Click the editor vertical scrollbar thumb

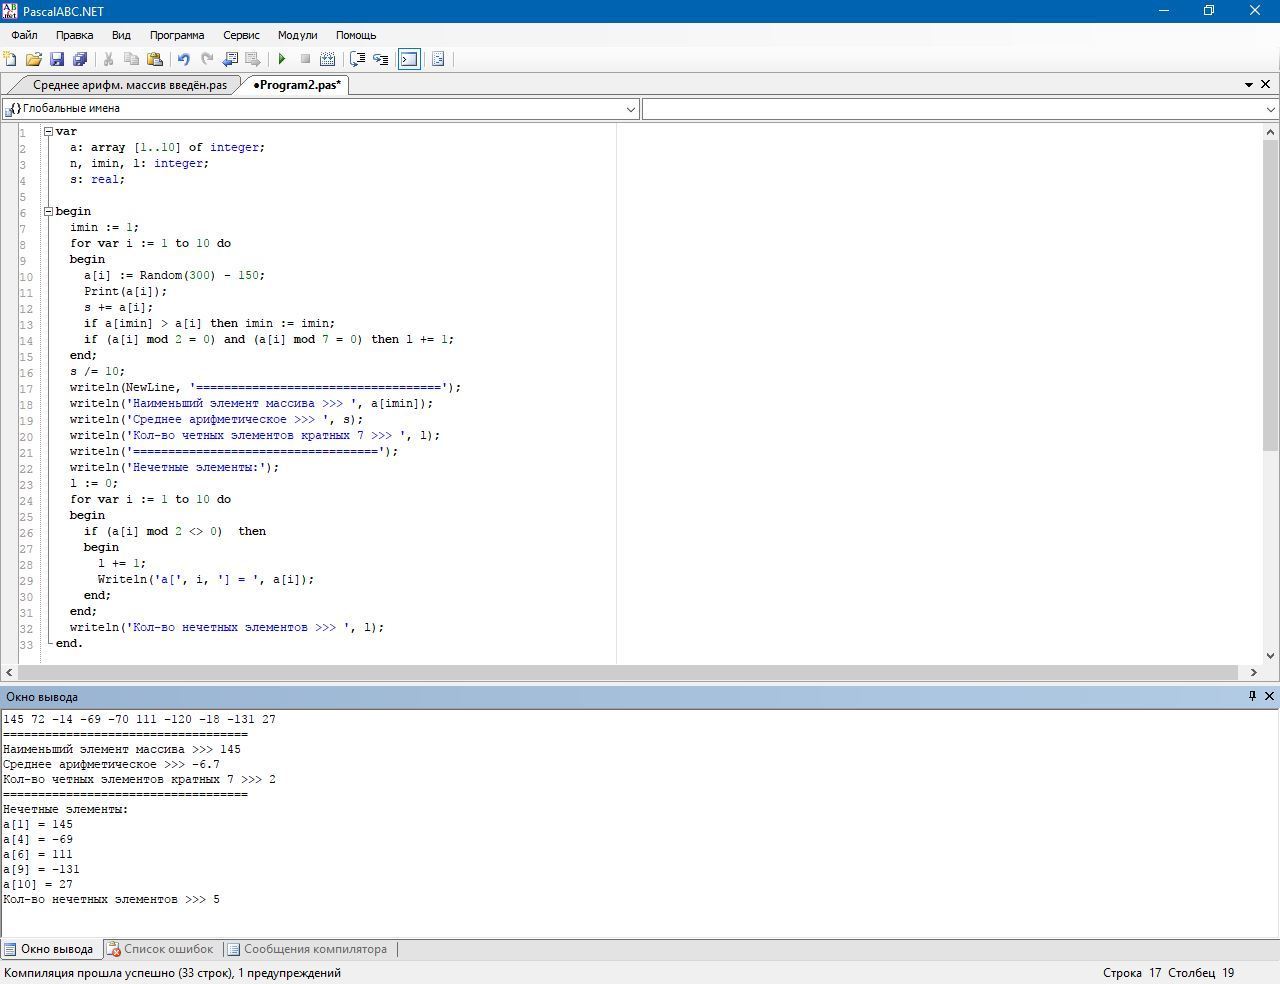1271,295
